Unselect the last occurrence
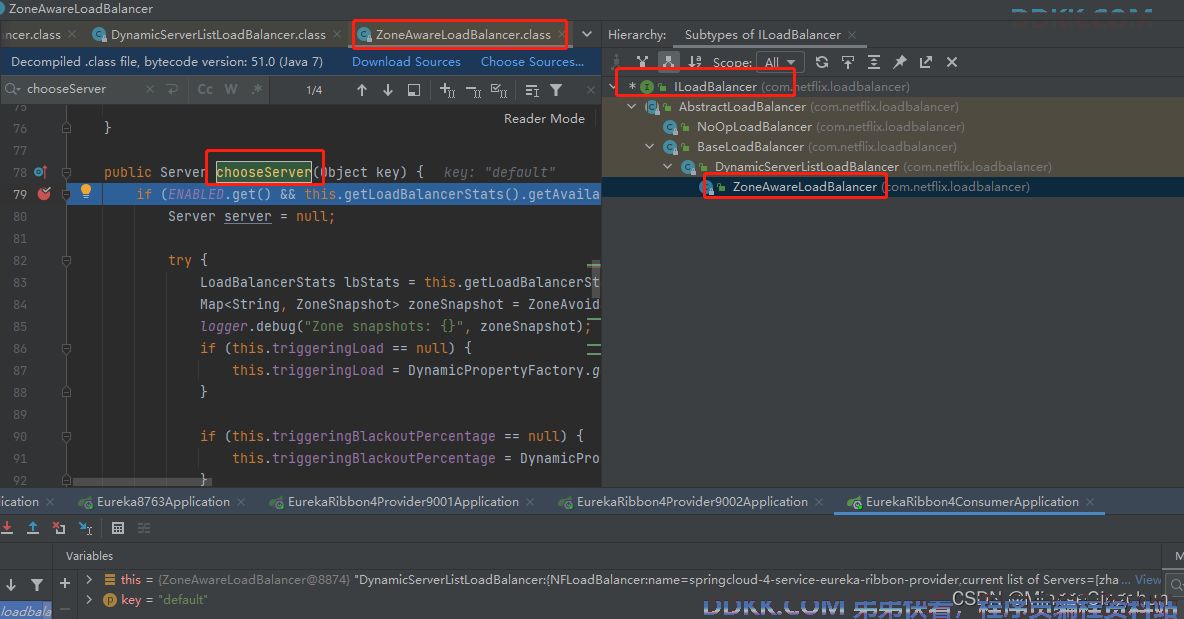This screenshot has height=619, width=1184. (473, 90)
